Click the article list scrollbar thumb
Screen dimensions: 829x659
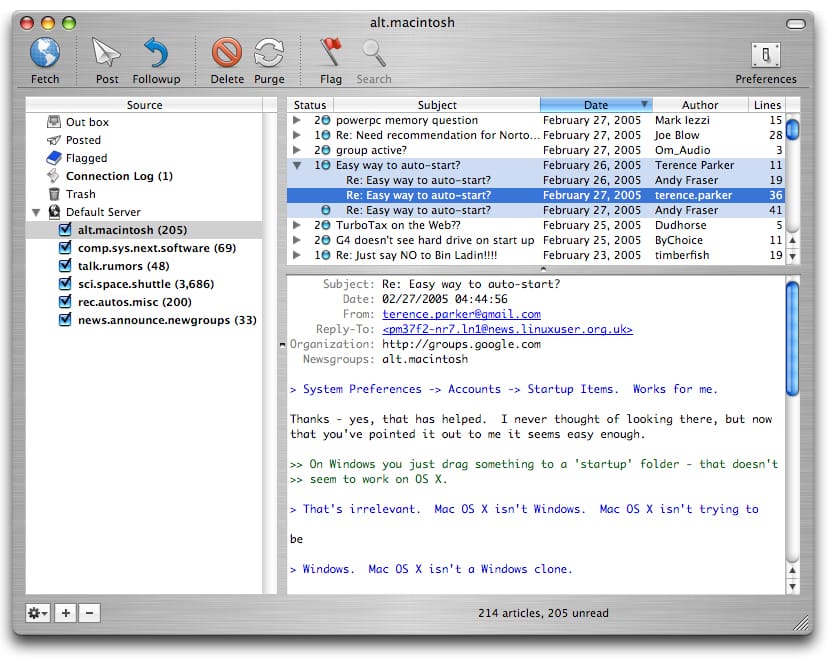pyautogui.click(x=792, y=130)
